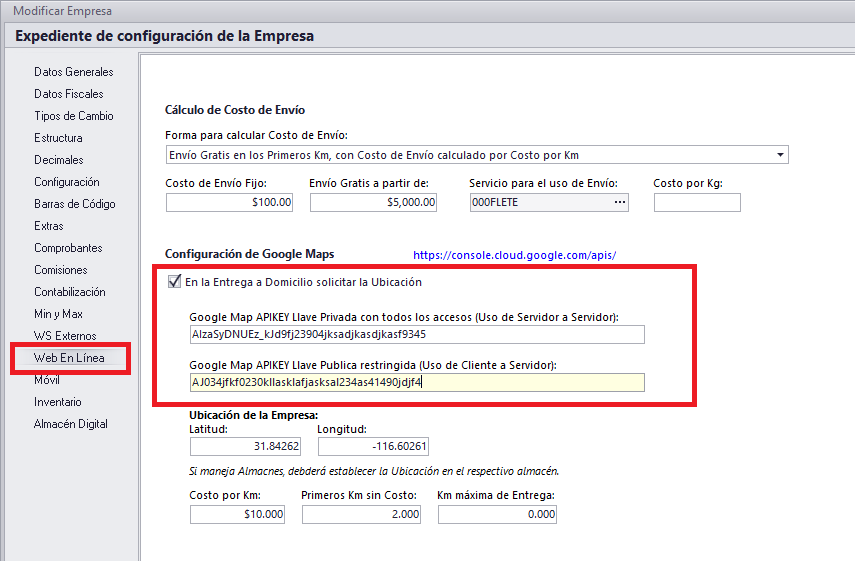The image size is (855, 561).
Task: Click the Google Map public API key field
Action: [416, 382]
